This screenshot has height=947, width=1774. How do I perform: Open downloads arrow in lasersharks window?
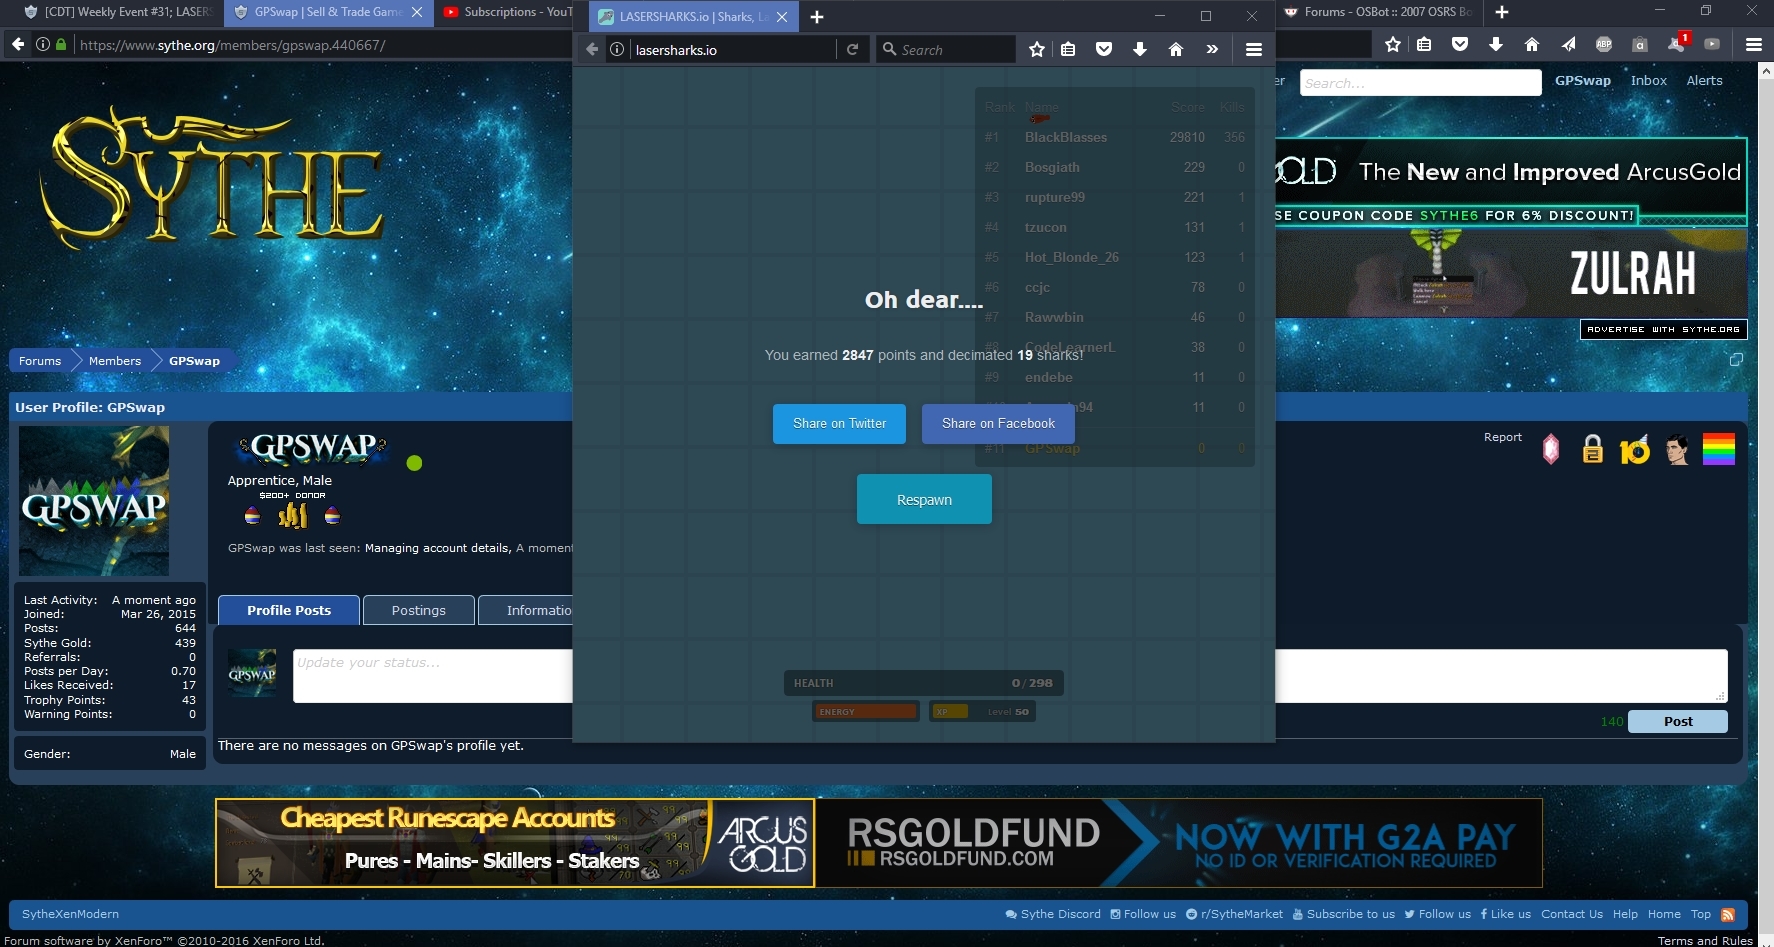(1140, 49)
